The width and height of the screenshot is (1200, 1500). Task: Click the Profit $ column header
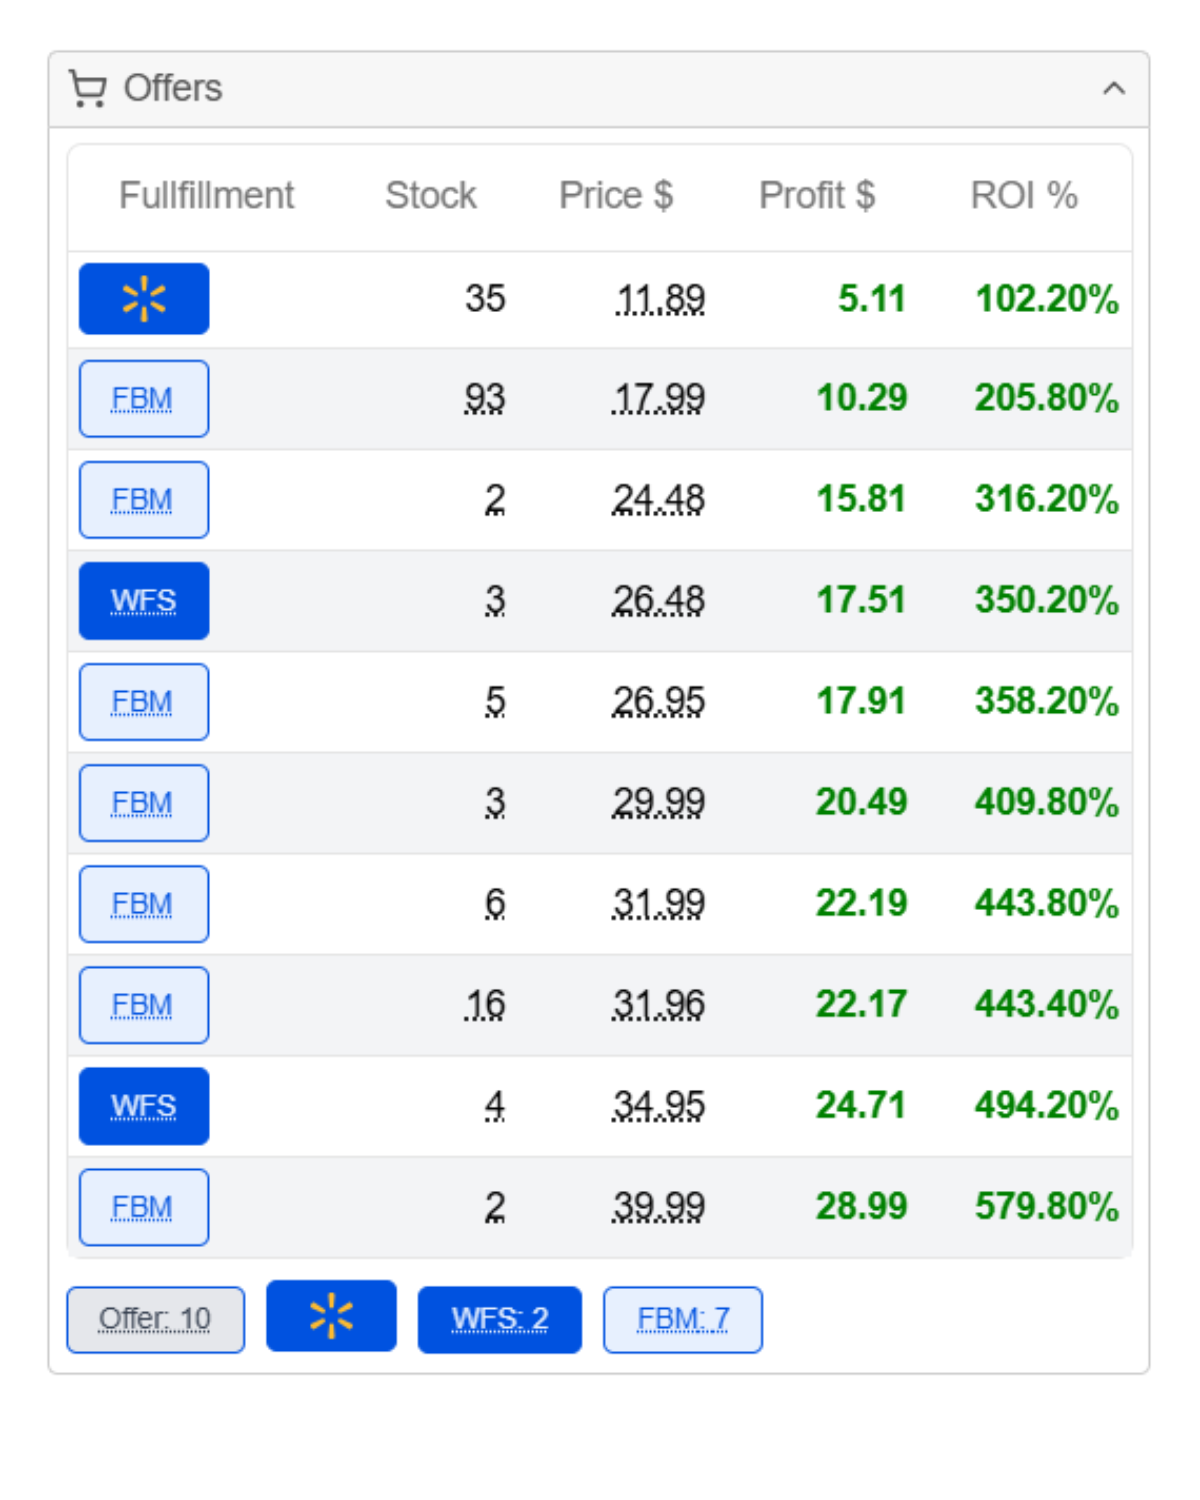click(x=817, y=195)
